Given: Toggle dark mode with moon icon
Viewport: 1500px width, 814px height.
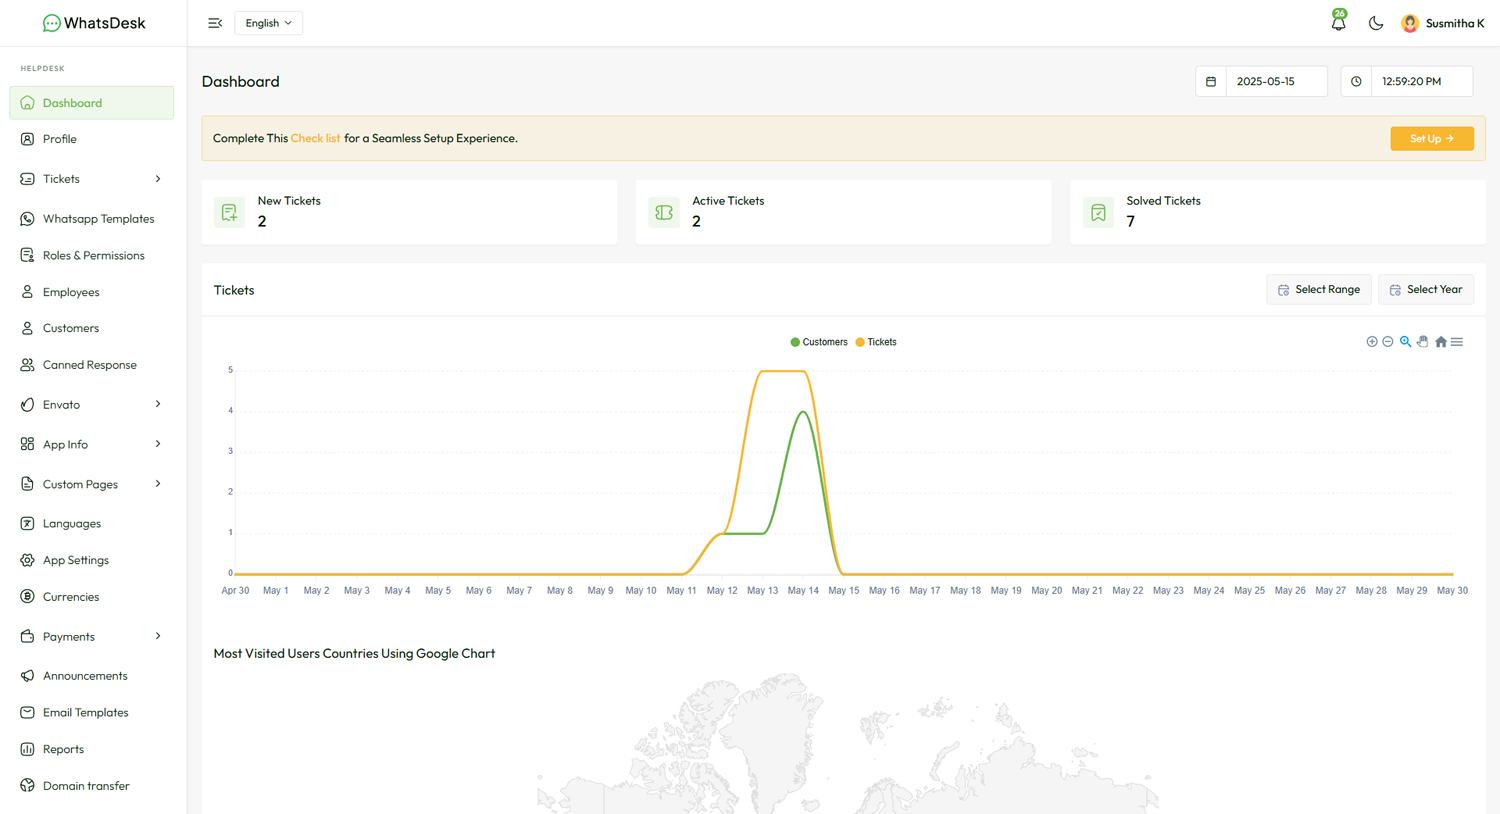Looking at the screenshot, I should pos(1376,23).
